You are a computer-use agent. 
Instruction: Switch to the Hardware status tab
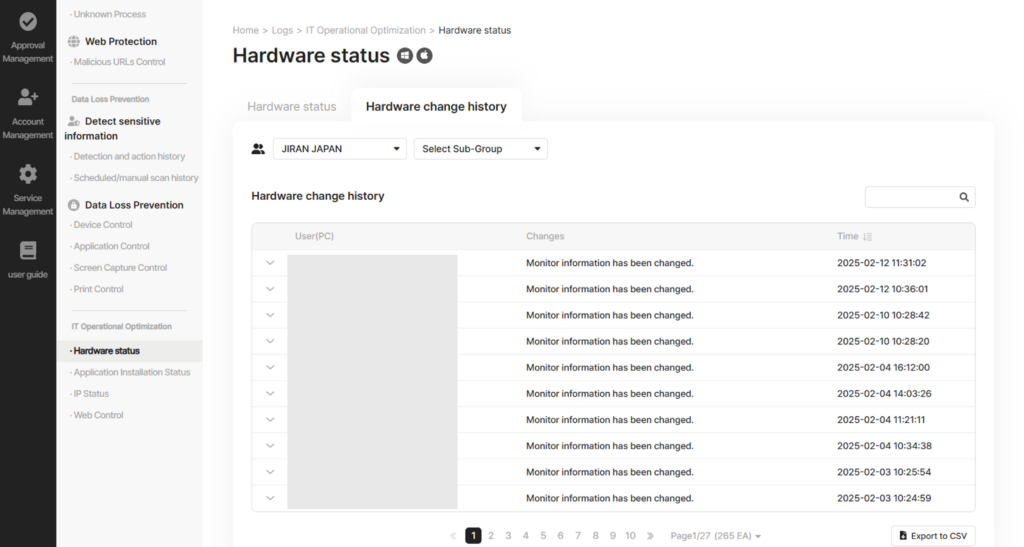pyautogui.click(x=292, y=107)
